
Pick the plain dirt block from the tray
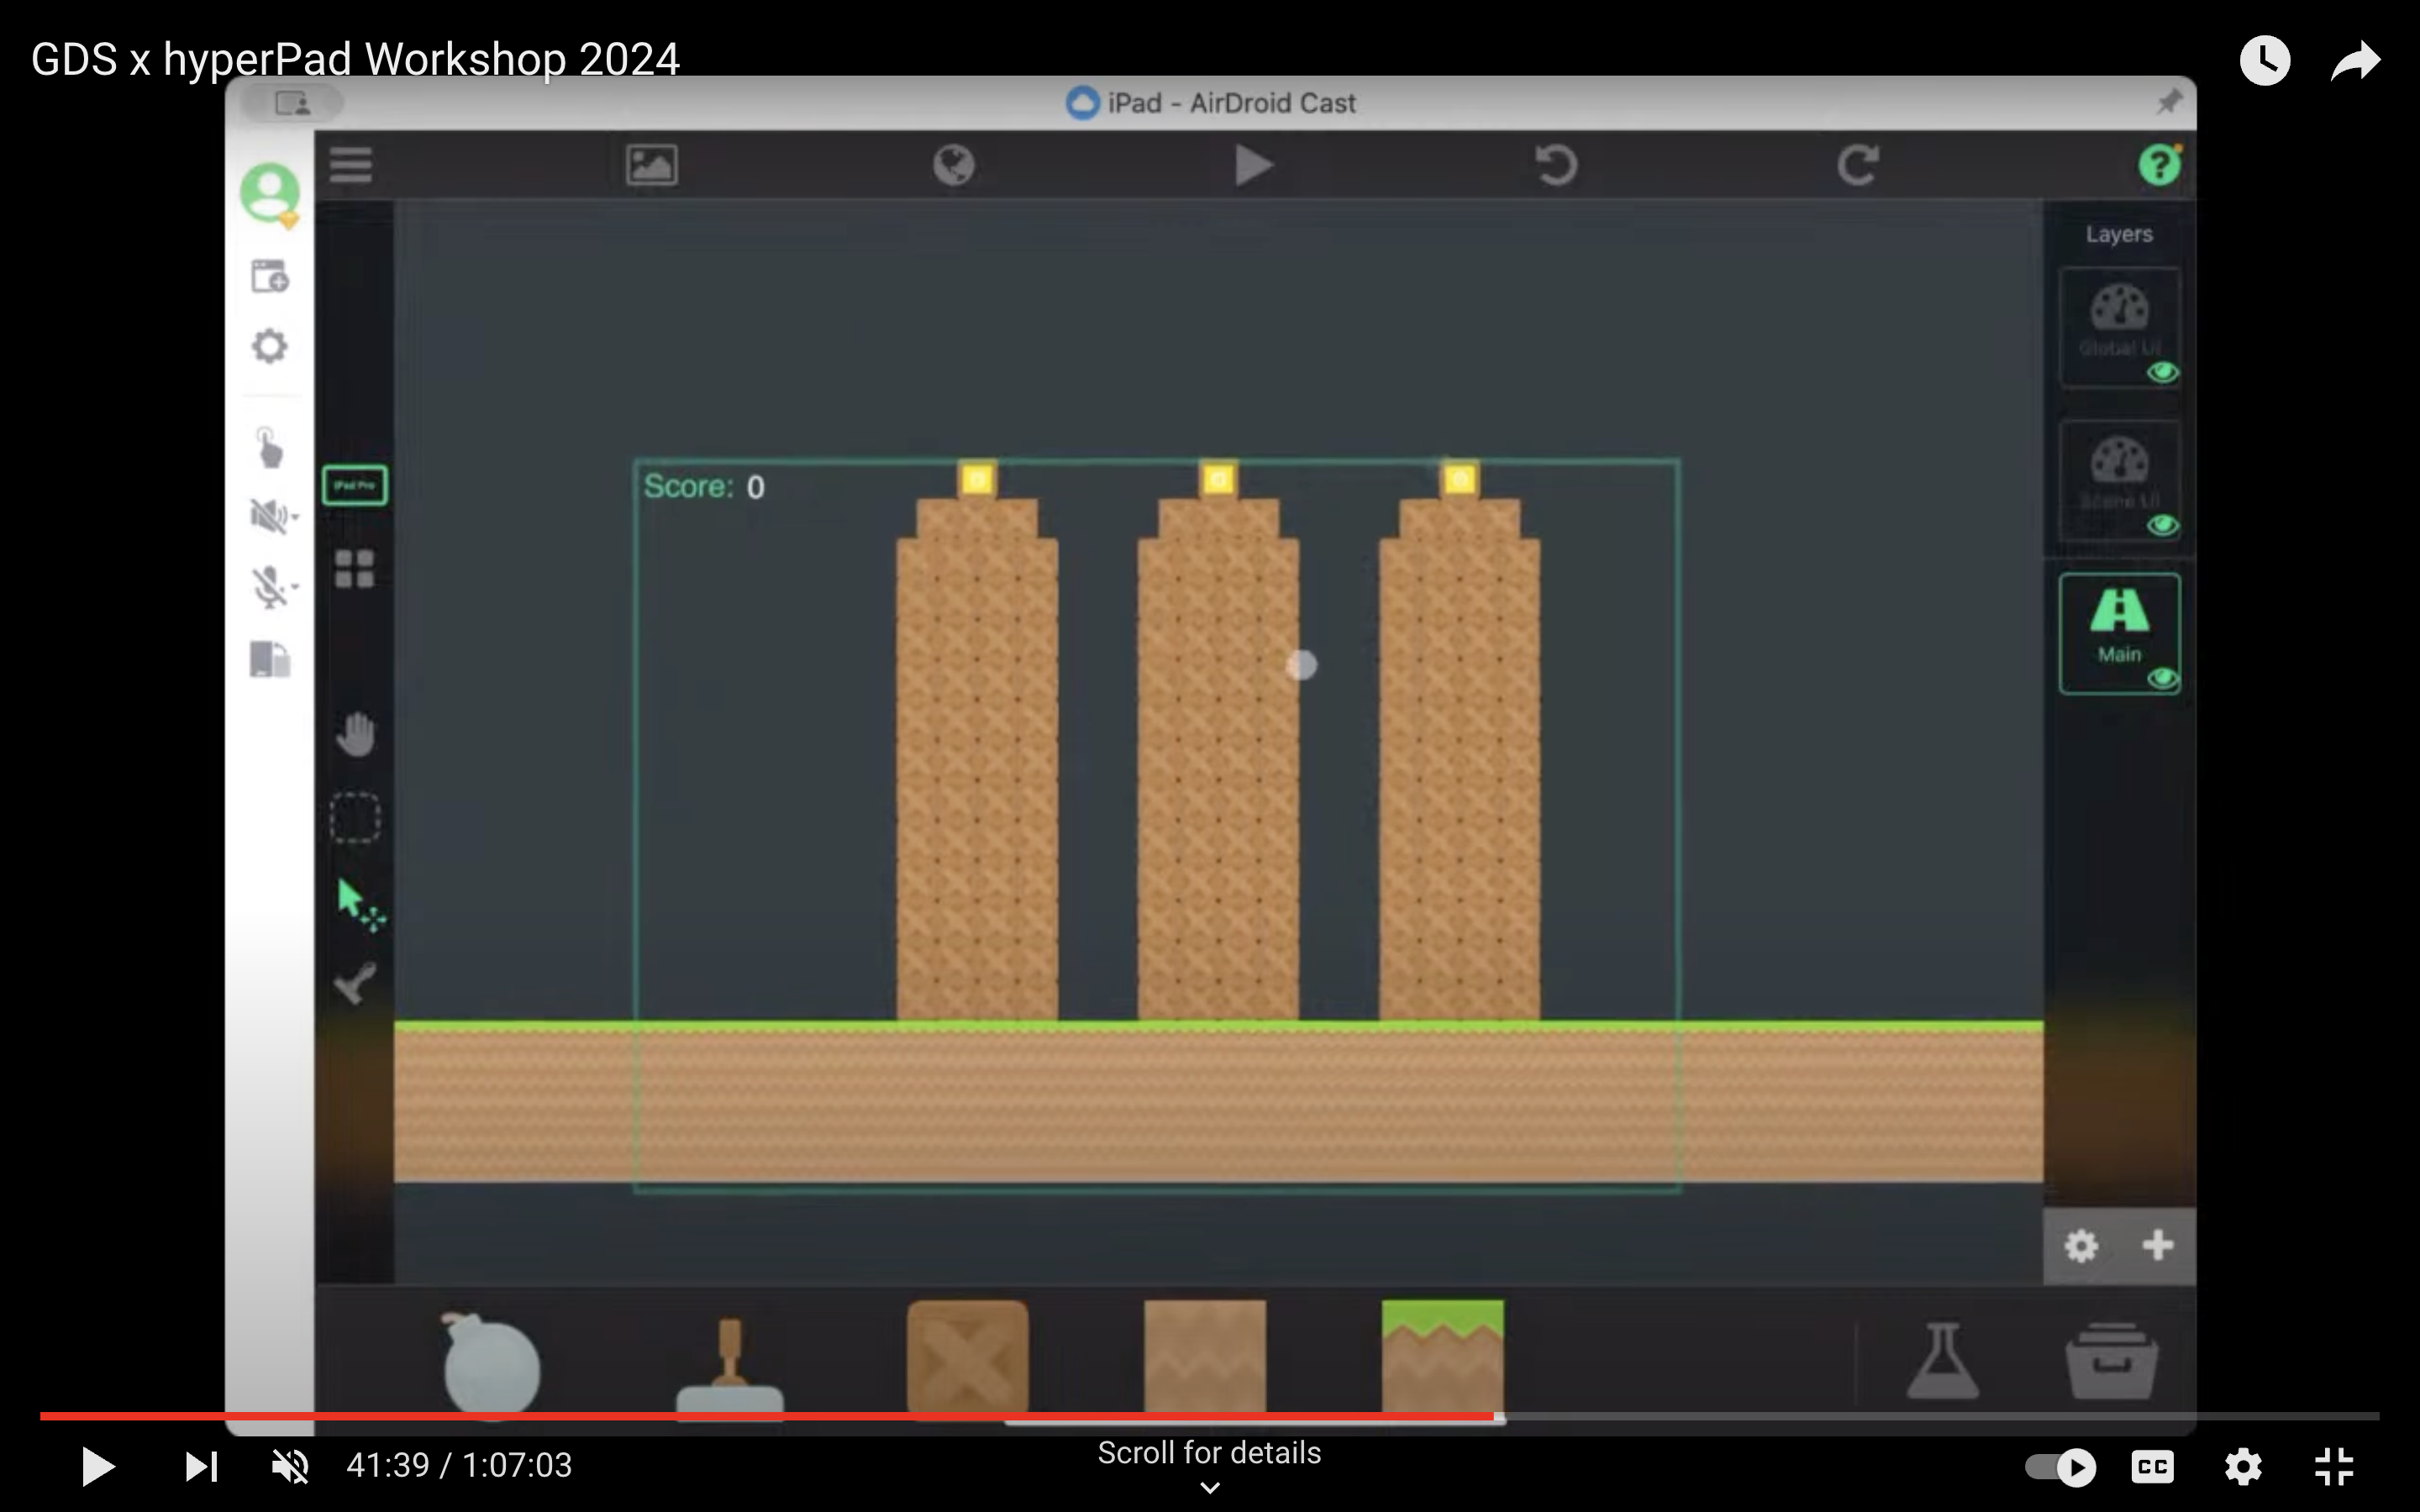1205,1358
